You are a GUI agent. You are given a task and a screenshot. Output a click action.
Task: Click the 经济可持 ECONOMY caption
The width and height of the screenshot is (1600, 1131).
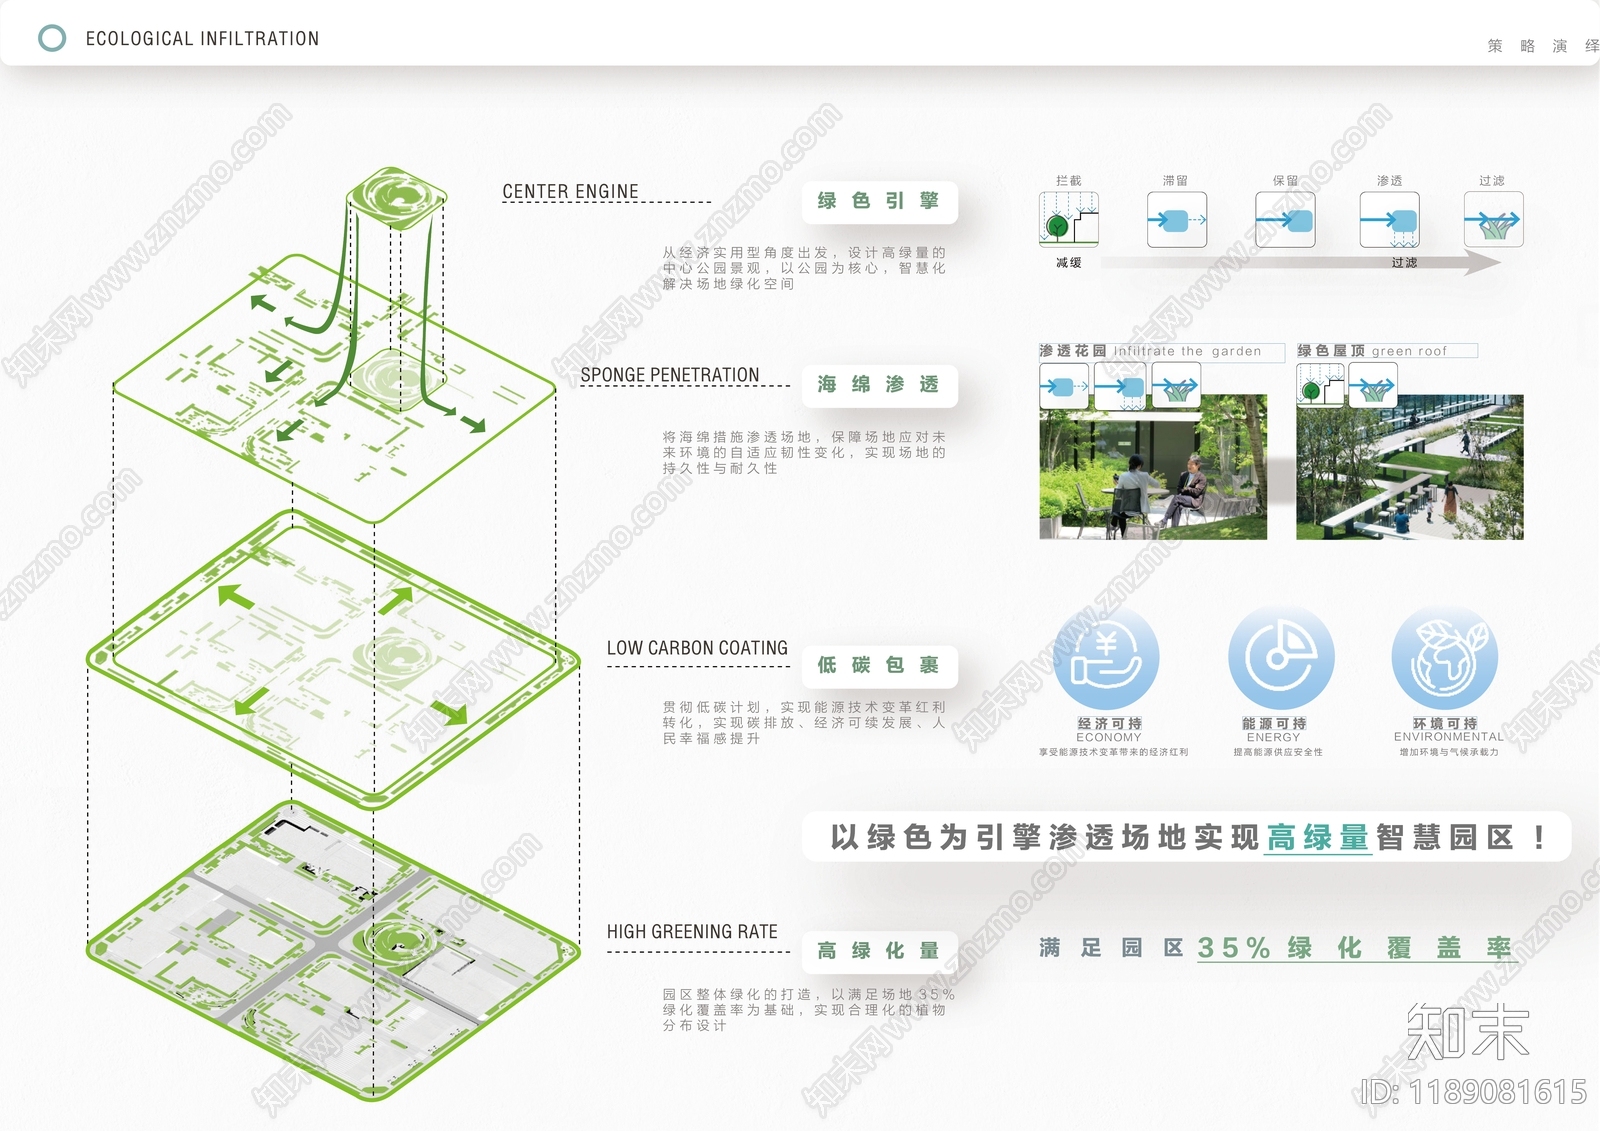point(1109,729)
